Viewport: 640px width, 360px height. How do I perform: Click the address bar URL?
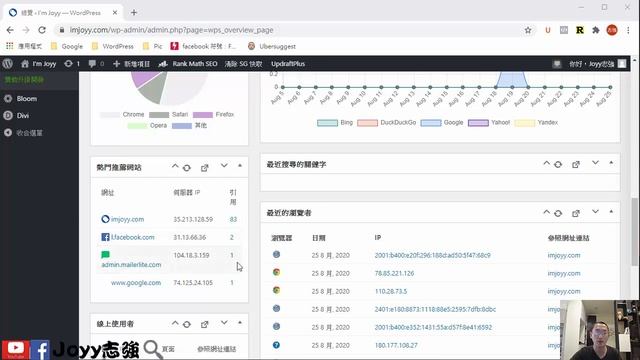(171, 30)
